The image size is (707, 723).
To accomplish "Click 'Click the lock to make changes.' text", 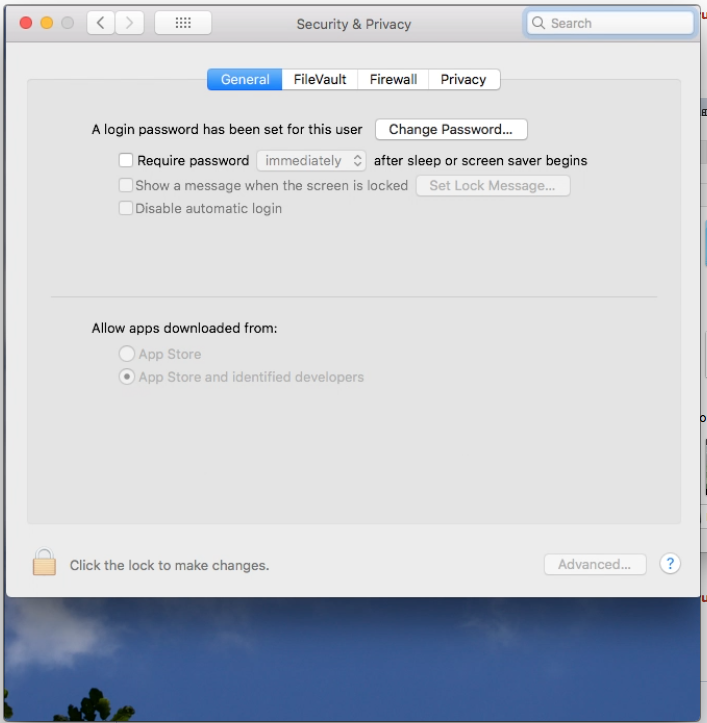I will (x=169, y=565).
